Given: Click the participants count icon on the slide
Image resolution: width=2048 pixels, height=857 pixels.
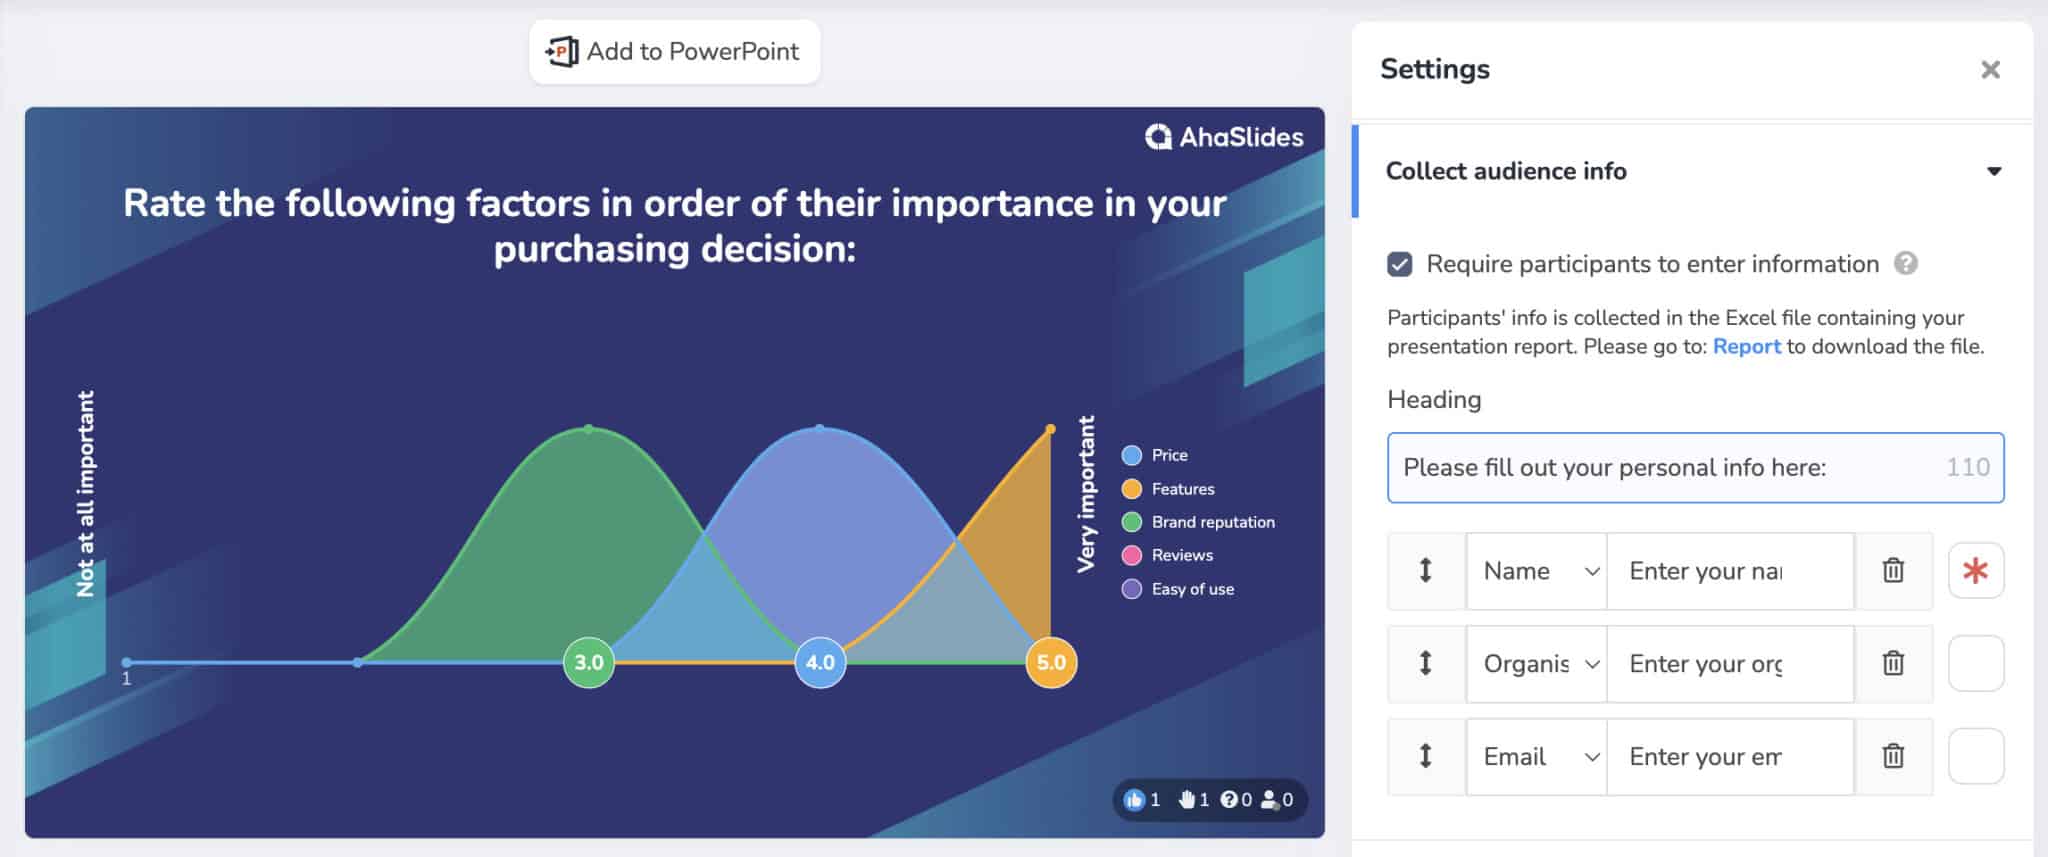Looking at the screenshot, I should pyautogui.click(x=1270, y=799).
